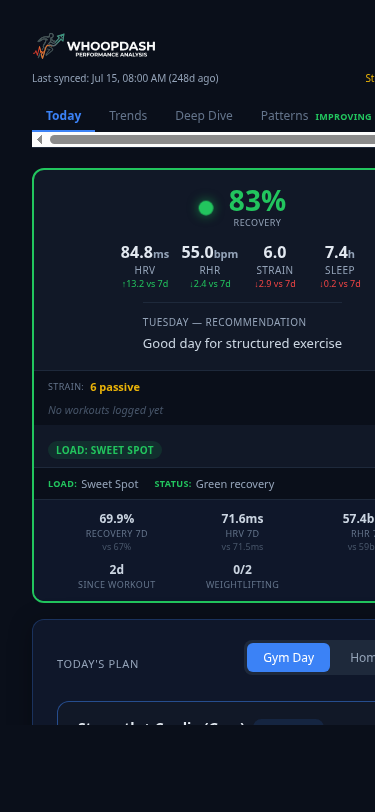Click the LOAD: SWEET SPOT badge
This screenshot has width=375, height=812.
point(105,450)
